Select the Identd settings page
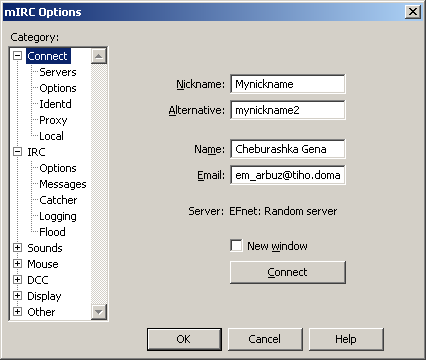This screenshot has width=426, height=360. point(55,104)
